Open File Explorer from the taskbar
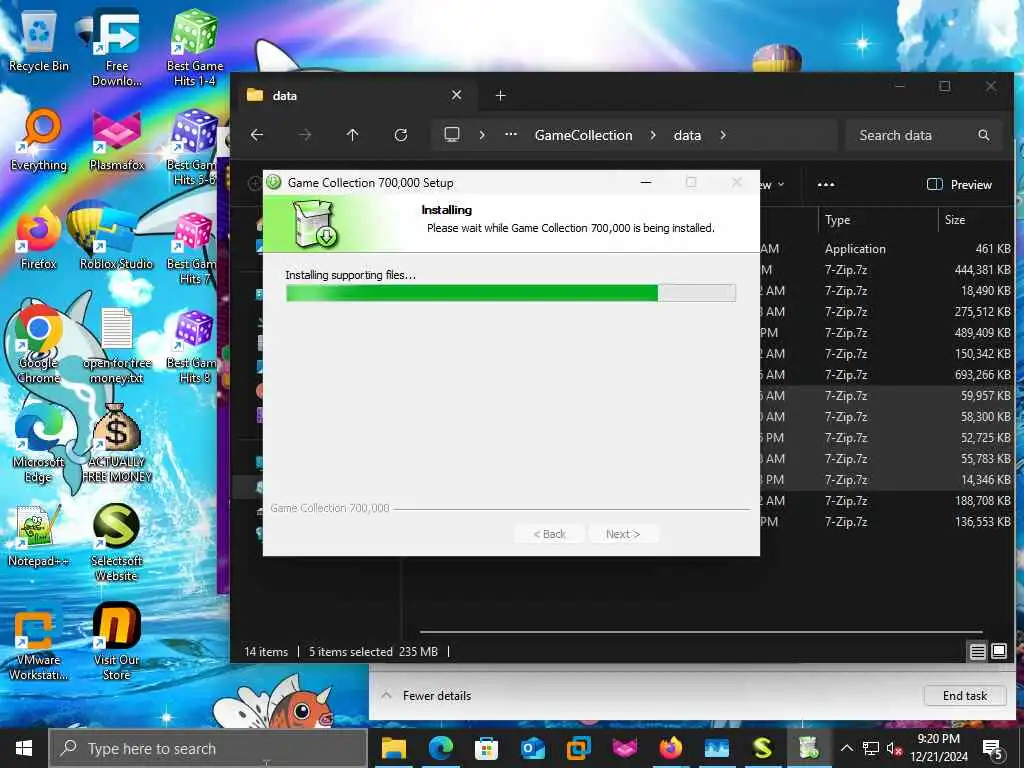The image size is (1024, 768). [394, 748]
